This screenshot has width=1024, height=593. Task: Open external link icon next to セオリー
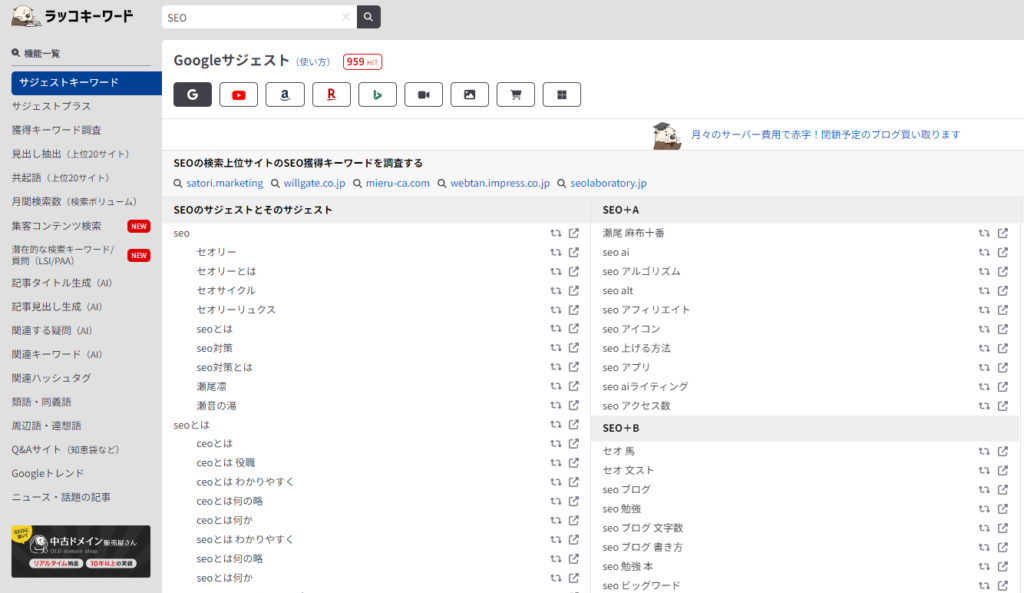coord(572,252)
